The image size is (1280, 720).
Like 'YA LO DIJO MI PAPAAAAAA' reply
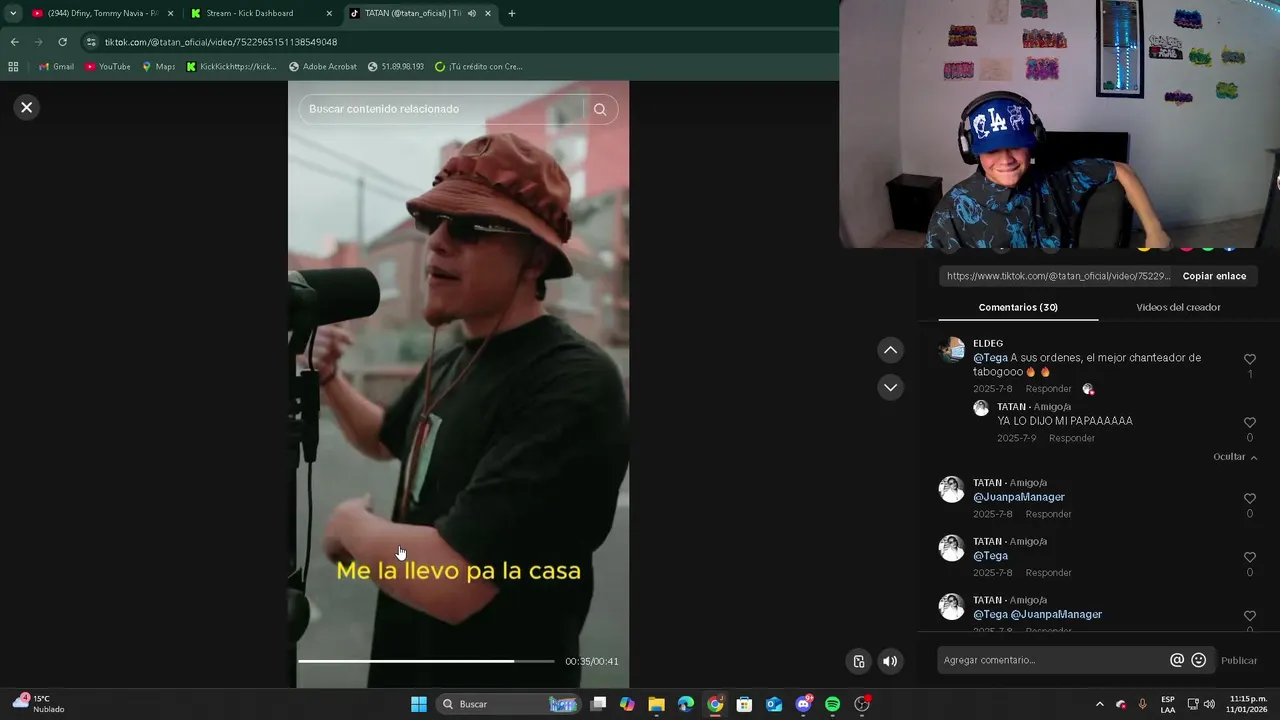pos(1249,423)
